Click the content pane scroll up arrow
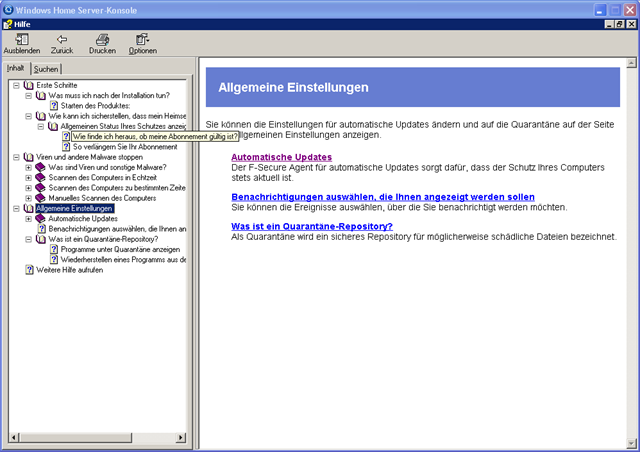The height and width of the screenshot is (452, 640). [631, 63]
